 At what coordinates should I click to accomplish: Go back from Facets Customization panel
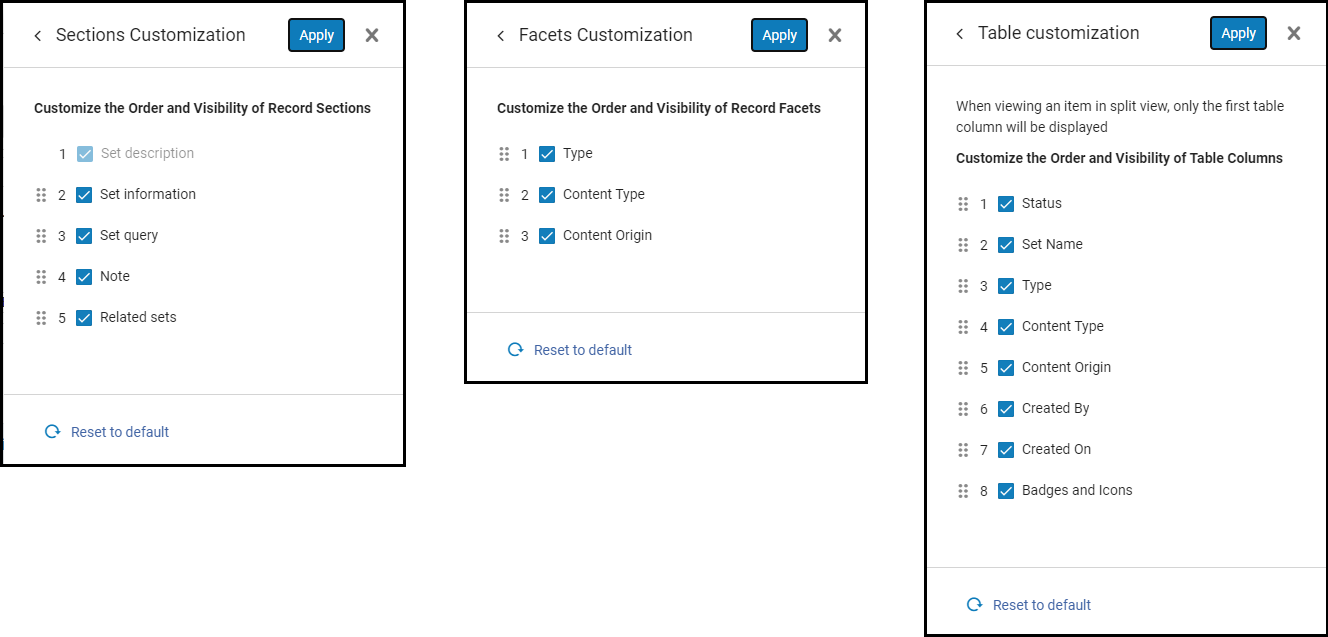501,36
